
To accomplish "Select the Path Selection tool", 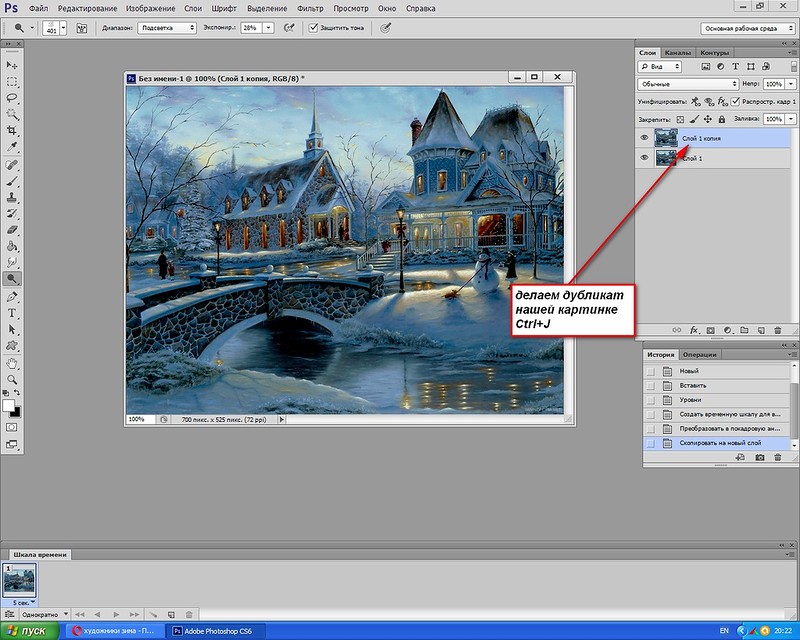I will 11,329.
